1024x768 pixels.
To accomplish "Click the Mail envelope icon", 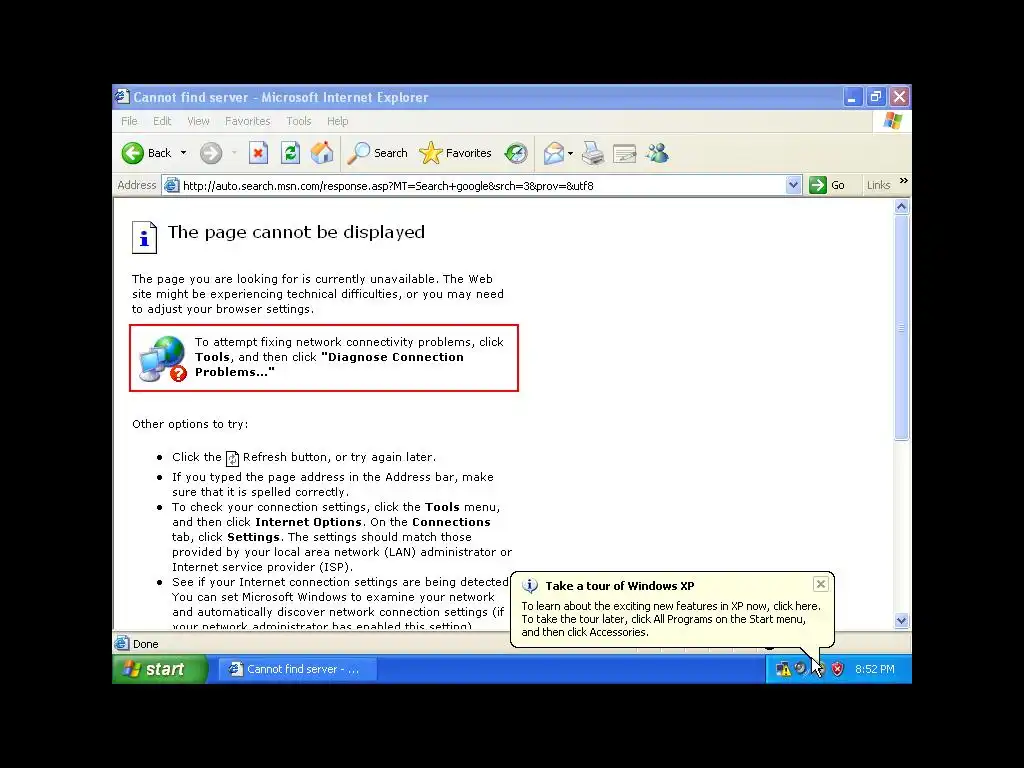I will coord(554,153).
